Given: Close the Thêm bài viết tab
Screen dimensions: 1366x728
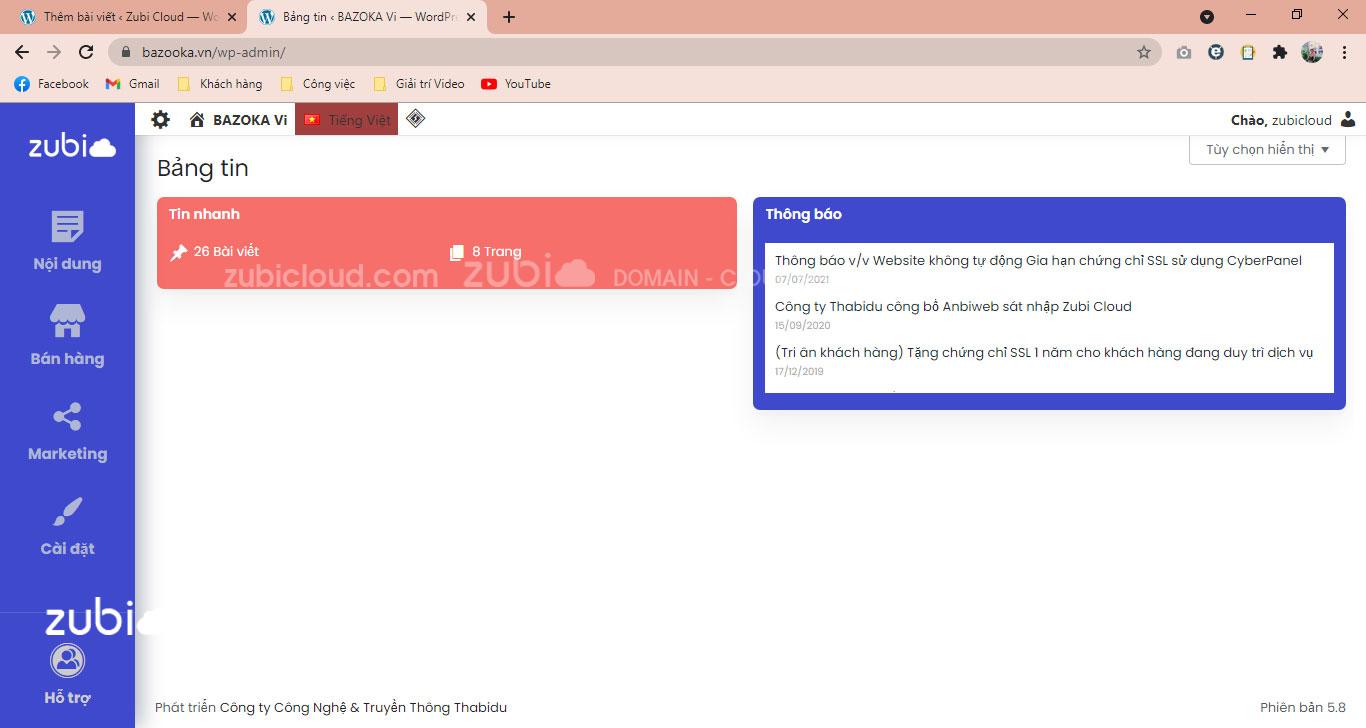Looking at the screenshot, I should pyautogui.click(x=233, y=17).
